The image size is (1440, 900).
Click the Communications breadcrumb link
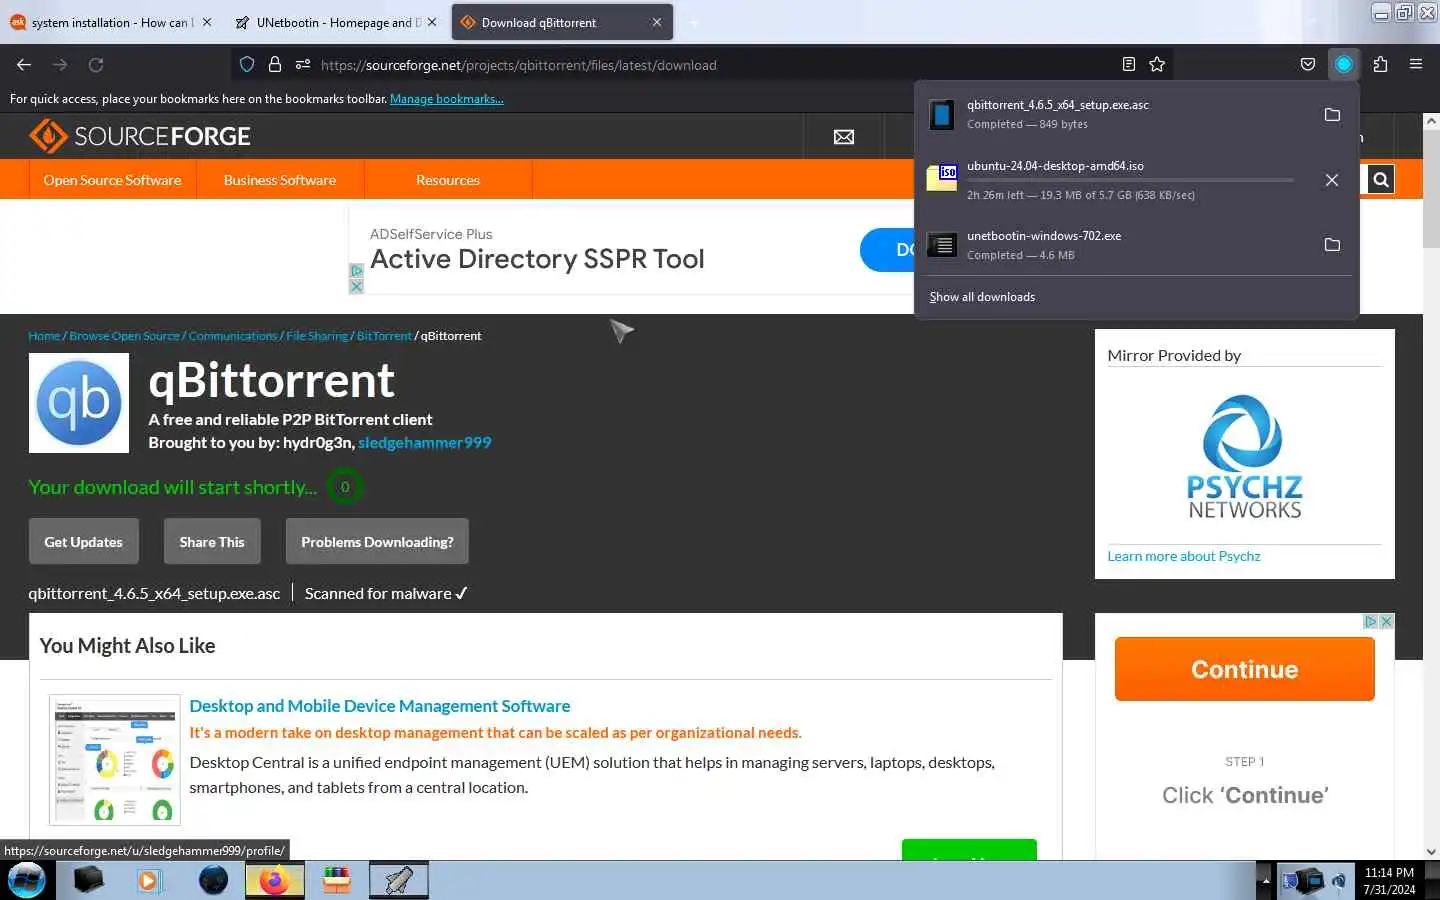233,336
